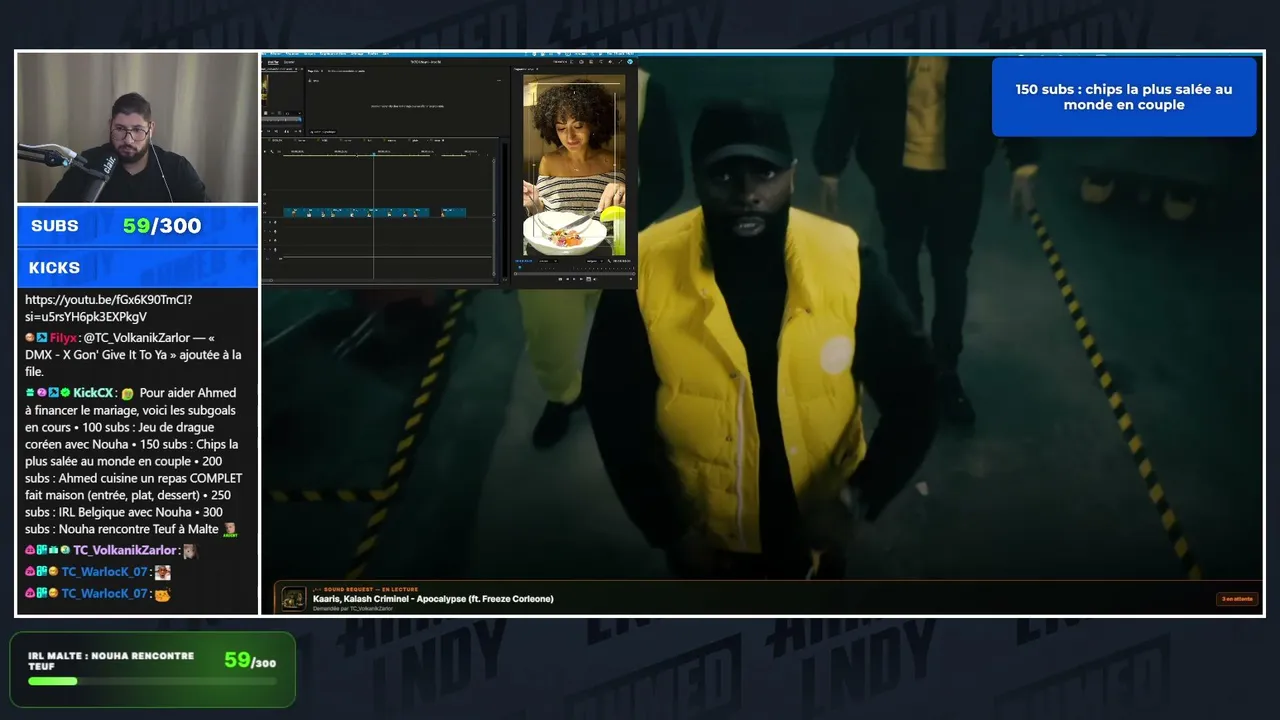Screen dimensions: 1280x720
Task: Click the "59/300" subs counter beside SUBS
Action: tap(162, 226)
